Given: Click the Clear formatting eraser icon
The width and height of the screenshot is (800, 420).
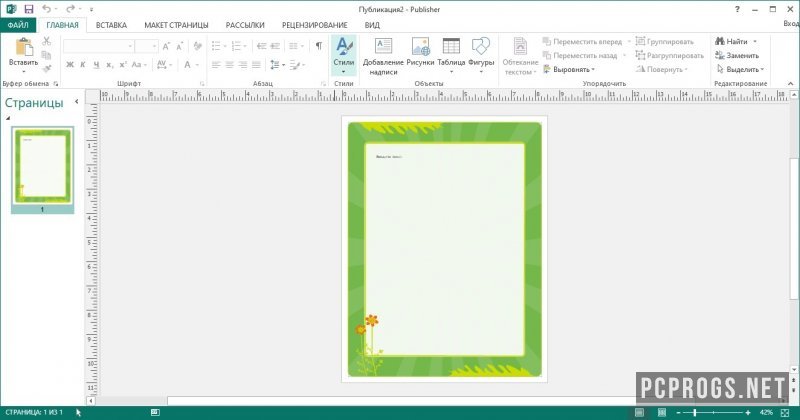Looking at the screenshot, I should (x=197, y=46).
